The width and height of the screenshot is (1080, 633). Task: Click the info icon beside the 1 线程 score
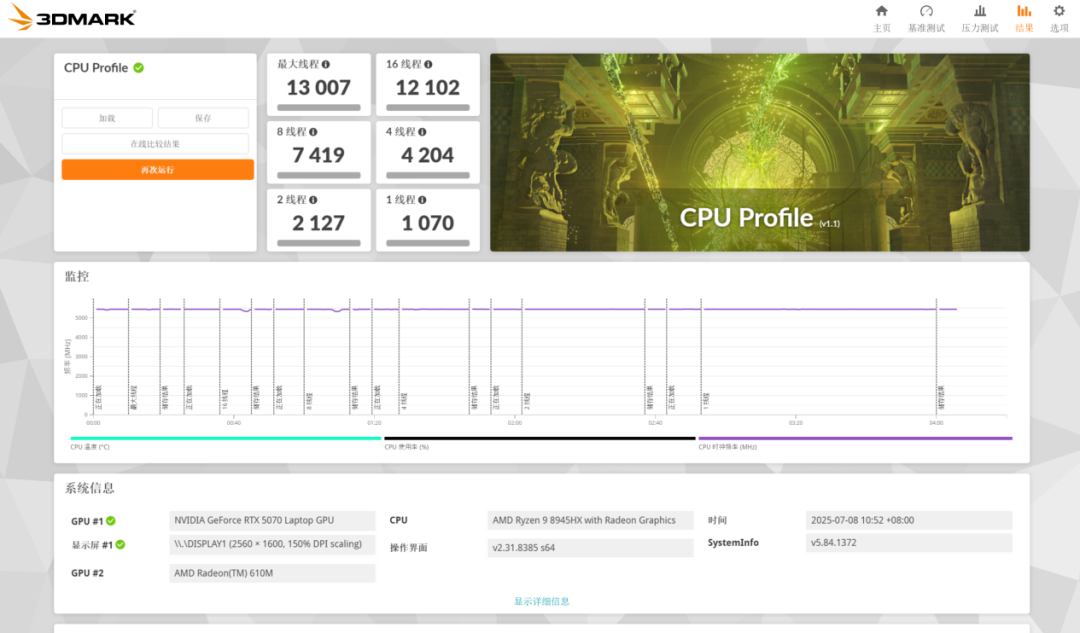click(x=422, y=200)
